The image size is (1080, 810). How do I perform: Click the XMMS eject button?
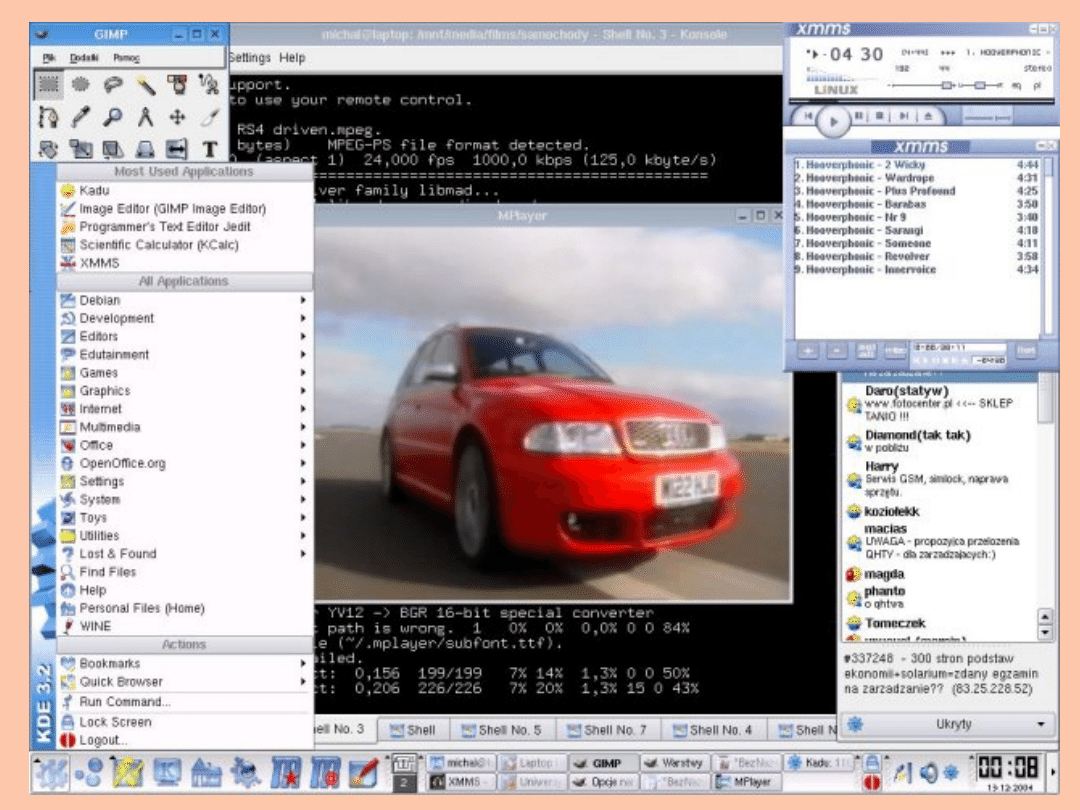(x=928, y=116)
